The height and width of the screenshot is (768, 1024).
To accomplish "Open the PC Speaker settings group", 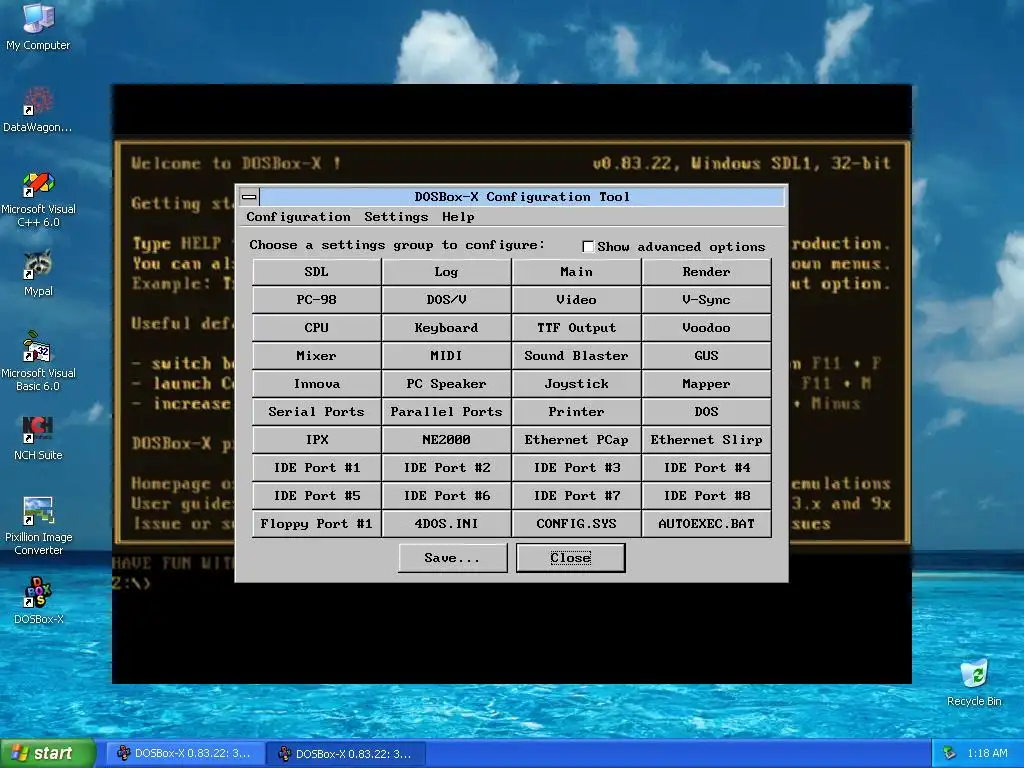I will pyautogui.click(x=446, y=384).
